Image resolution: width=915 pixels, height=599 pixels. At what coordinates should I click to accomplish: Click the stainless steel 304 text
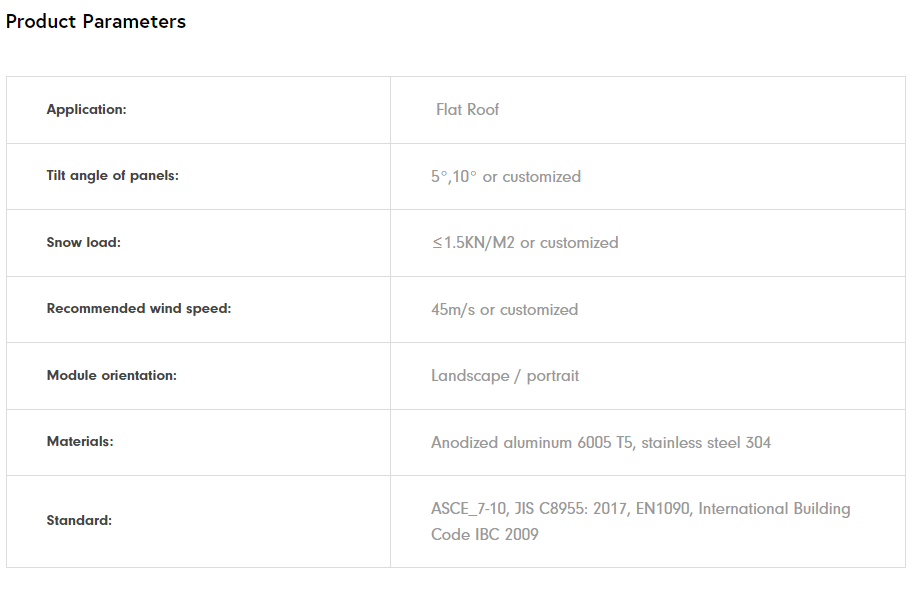click(706, 442)
